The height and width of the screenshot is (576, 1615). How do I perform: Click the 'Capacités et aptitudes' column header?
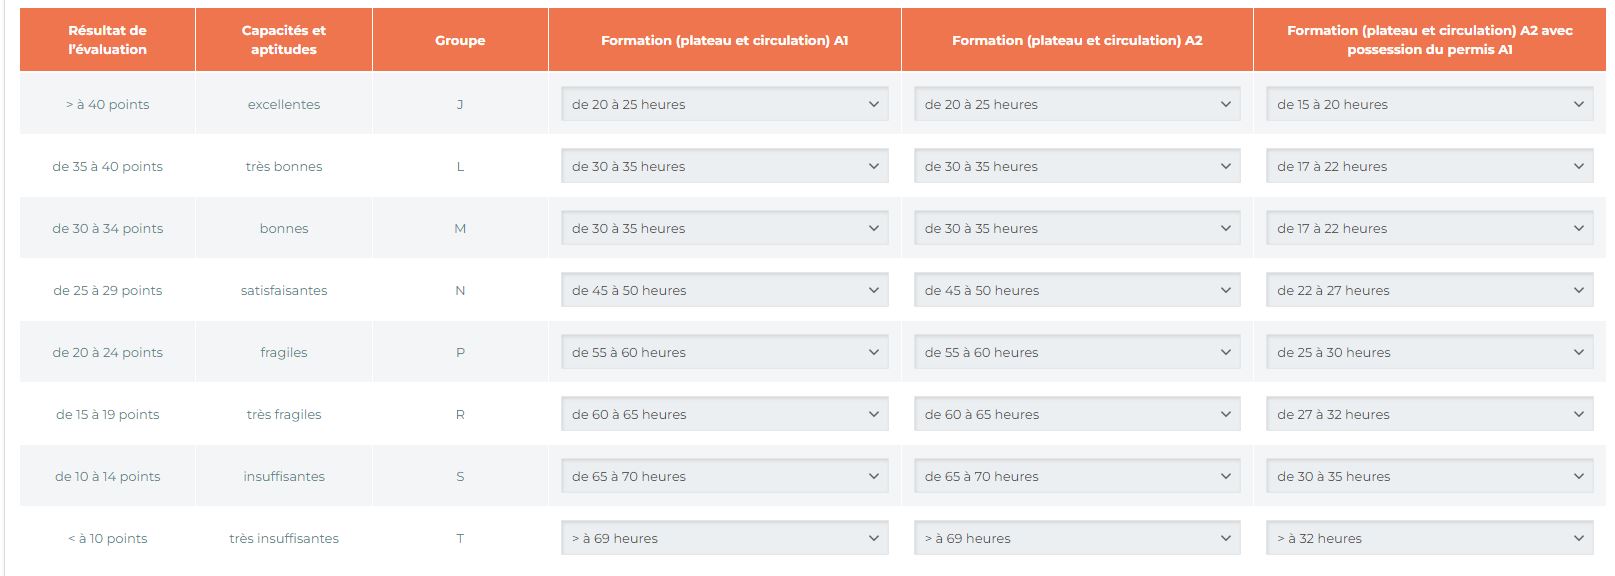[284, 40]
